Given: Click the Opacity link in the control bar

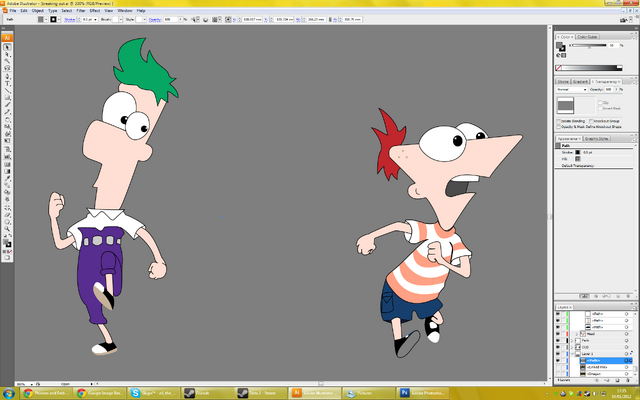Looking at the screenshot, I should click(155, 20).
